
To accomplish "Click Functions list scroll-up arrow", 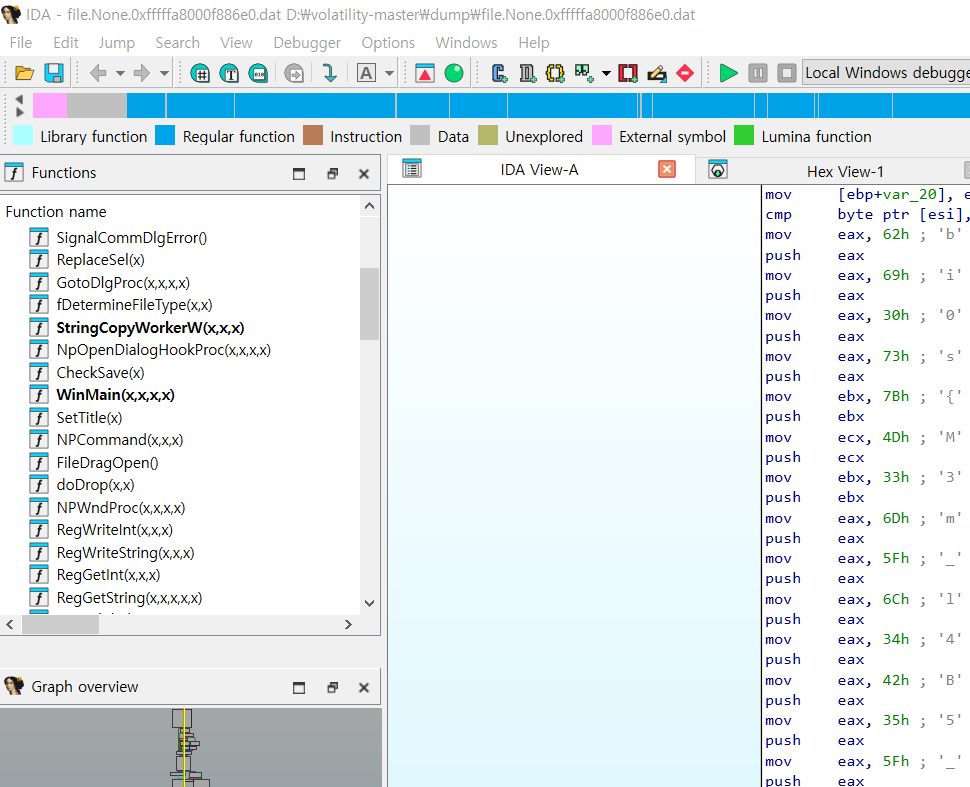I will [369, 206].
